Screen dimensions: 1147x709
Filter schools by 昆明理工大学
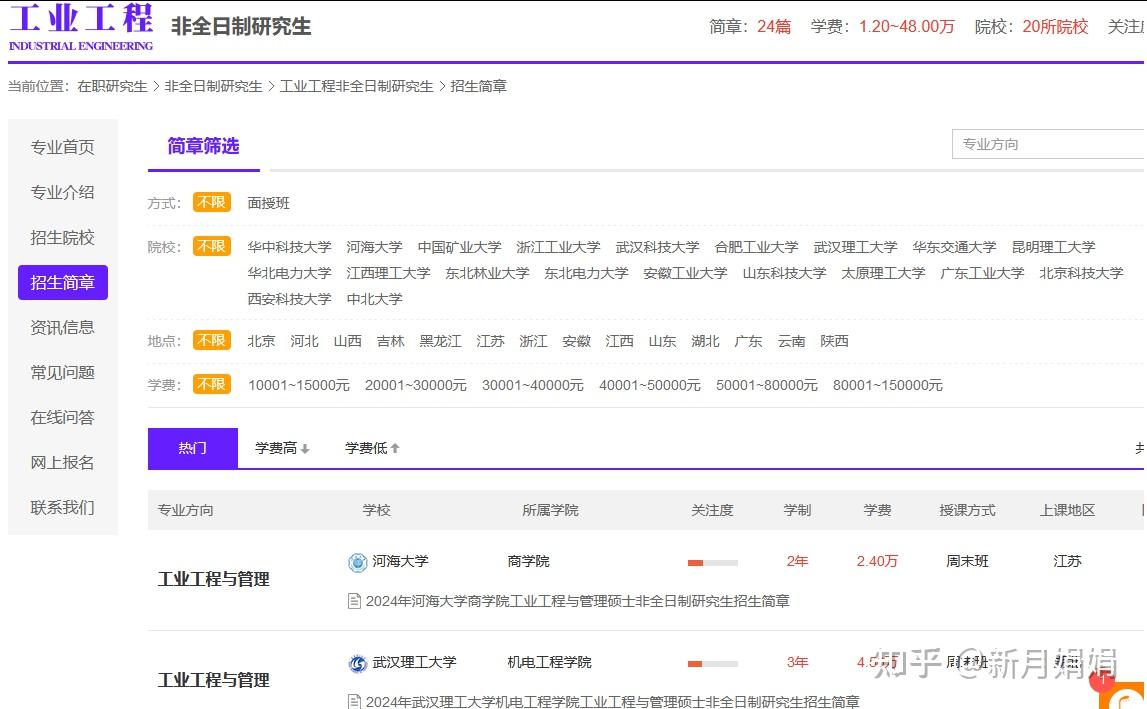1053,247
